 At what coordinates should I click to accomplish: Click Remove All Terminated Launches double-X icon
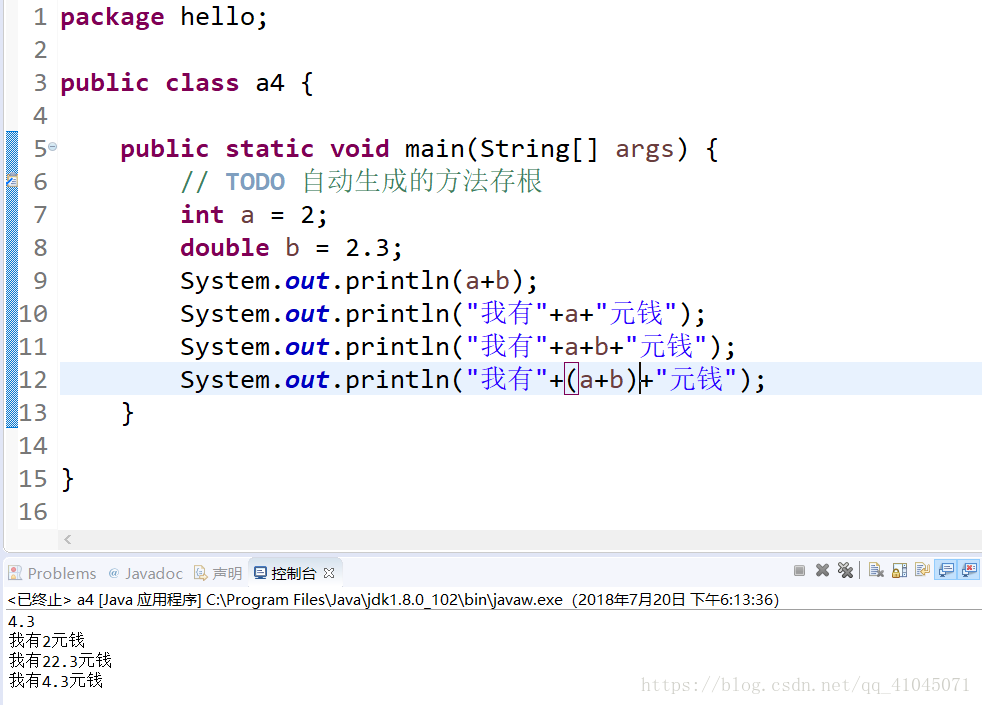pyautogui.click(x=845, y=570)
